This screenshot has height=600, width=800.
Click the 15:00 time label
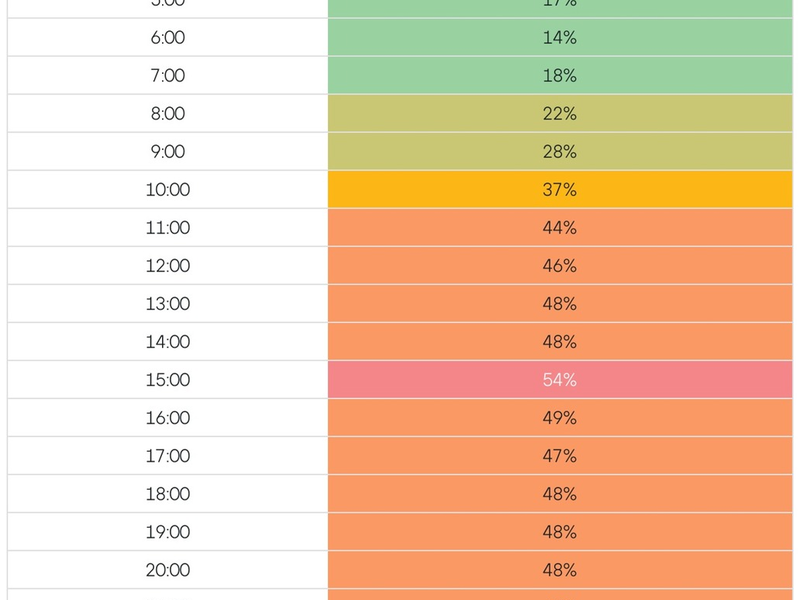168,380
